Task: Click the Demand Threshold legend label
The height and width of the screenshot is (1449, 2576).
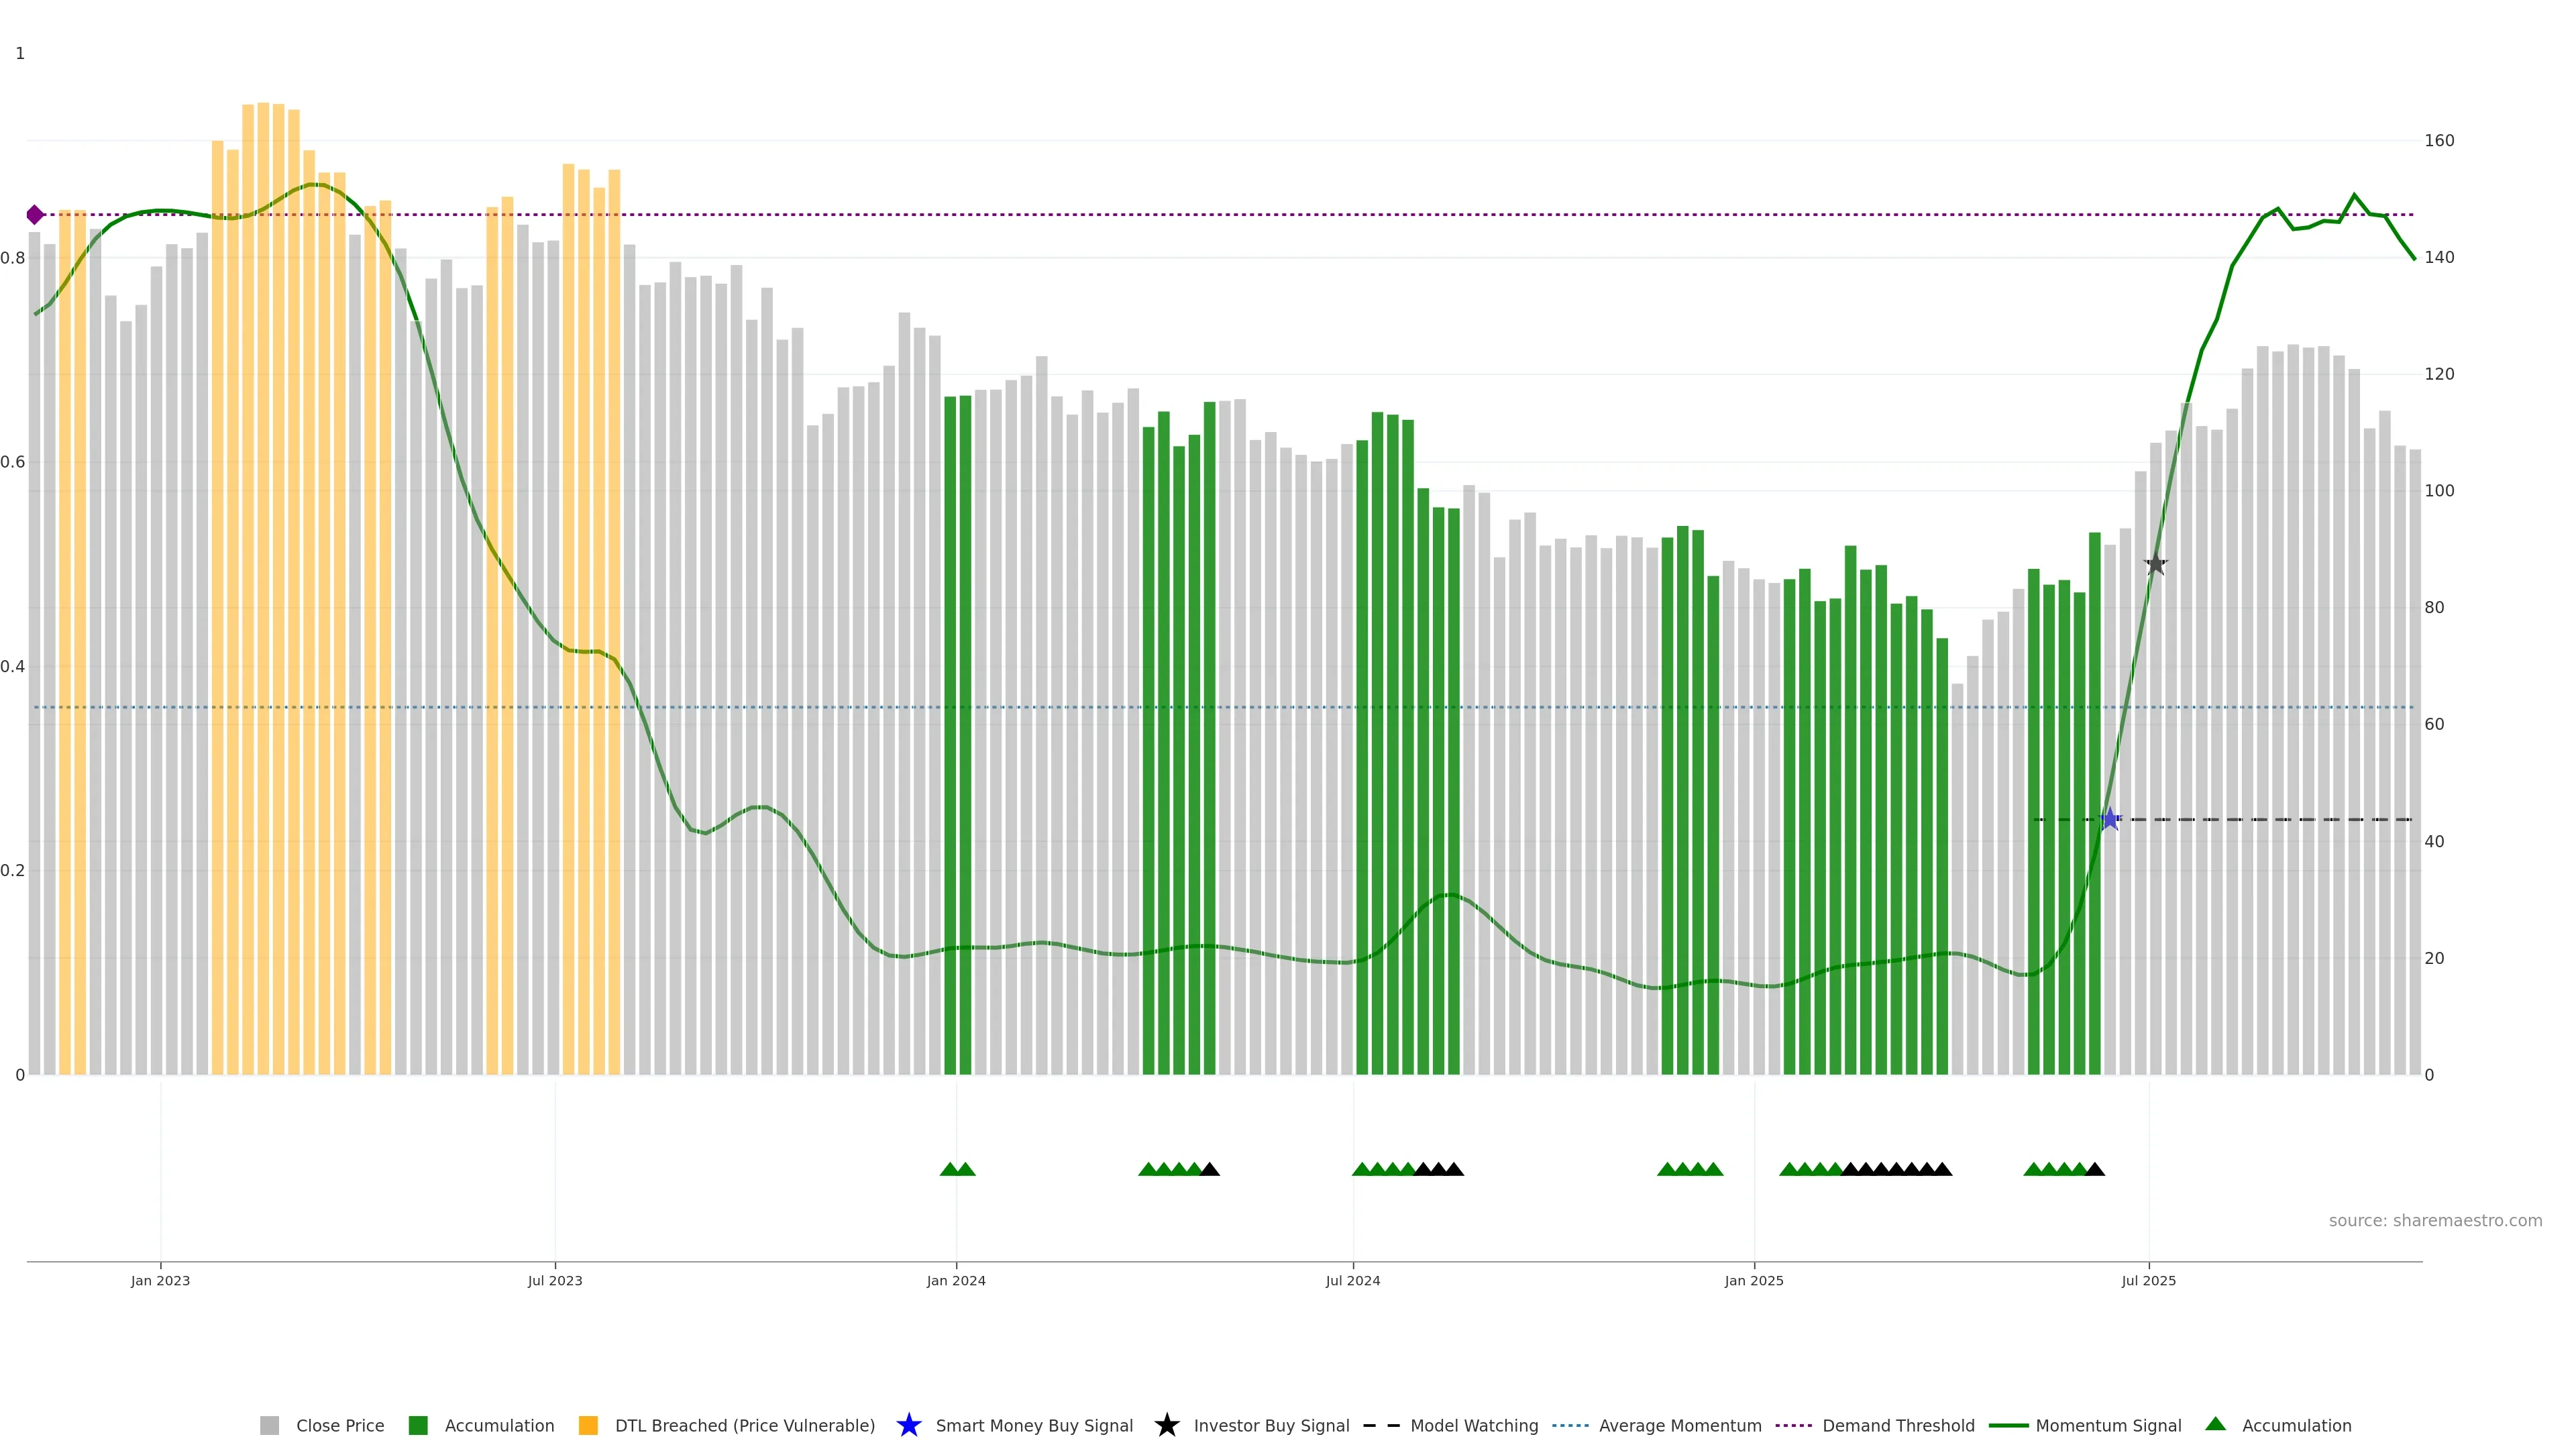Action: click(x=1897, y=1426)
